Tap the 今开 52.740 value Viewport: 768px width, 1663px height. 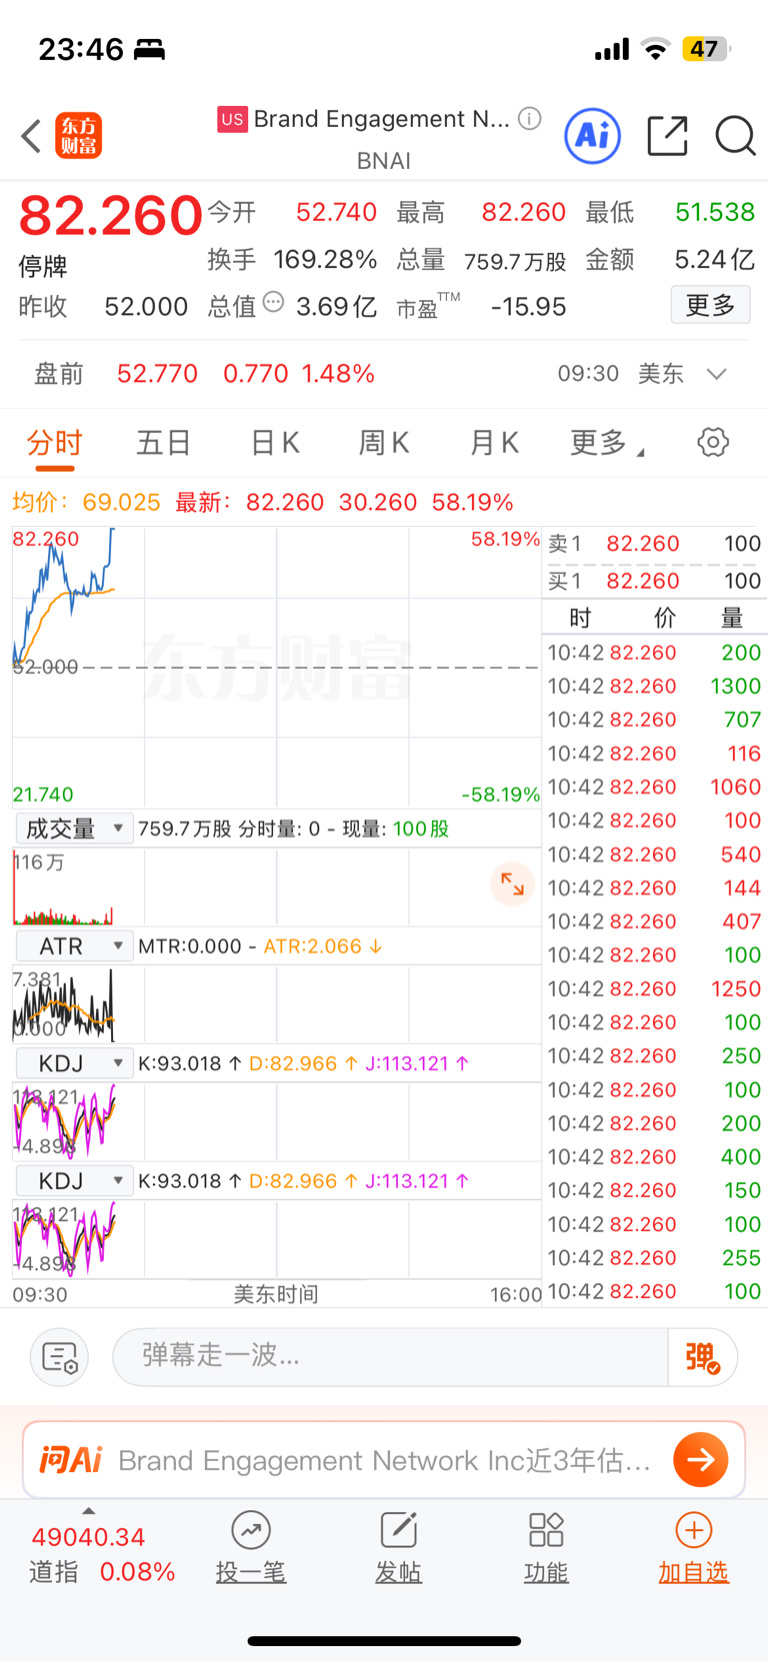pos(336,212)
